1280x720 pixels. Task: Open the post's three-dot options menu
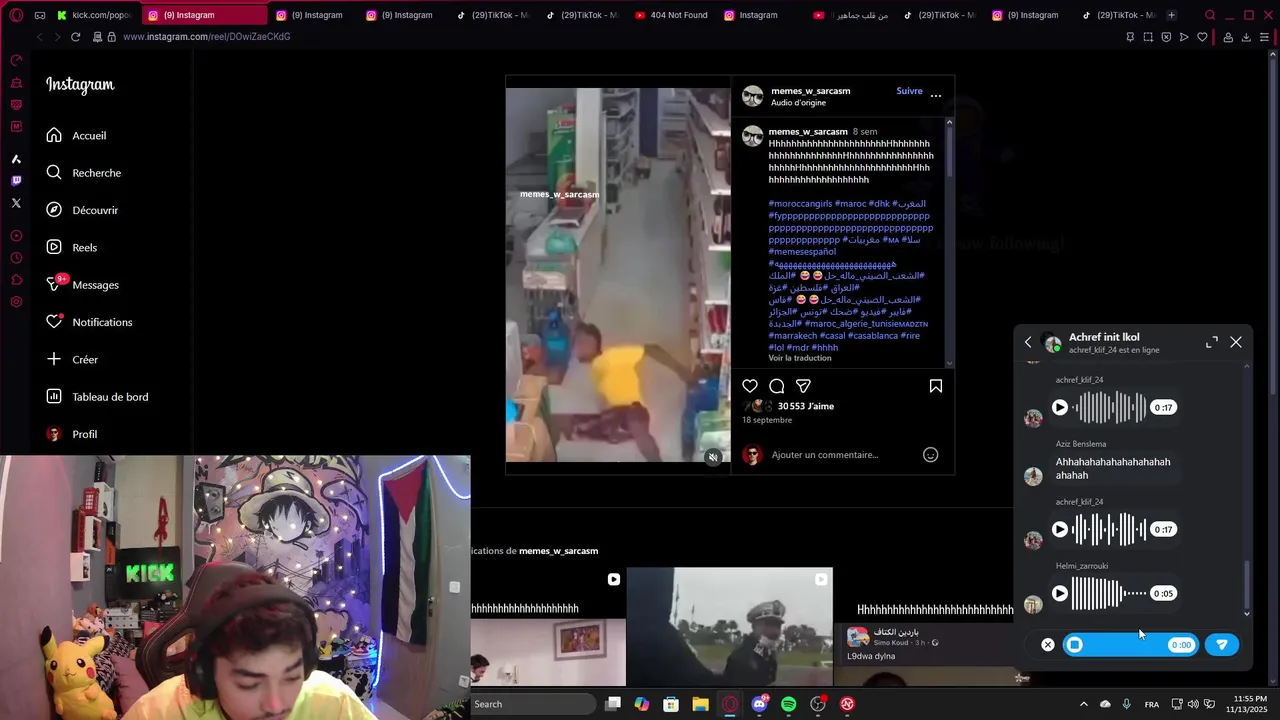936,96
